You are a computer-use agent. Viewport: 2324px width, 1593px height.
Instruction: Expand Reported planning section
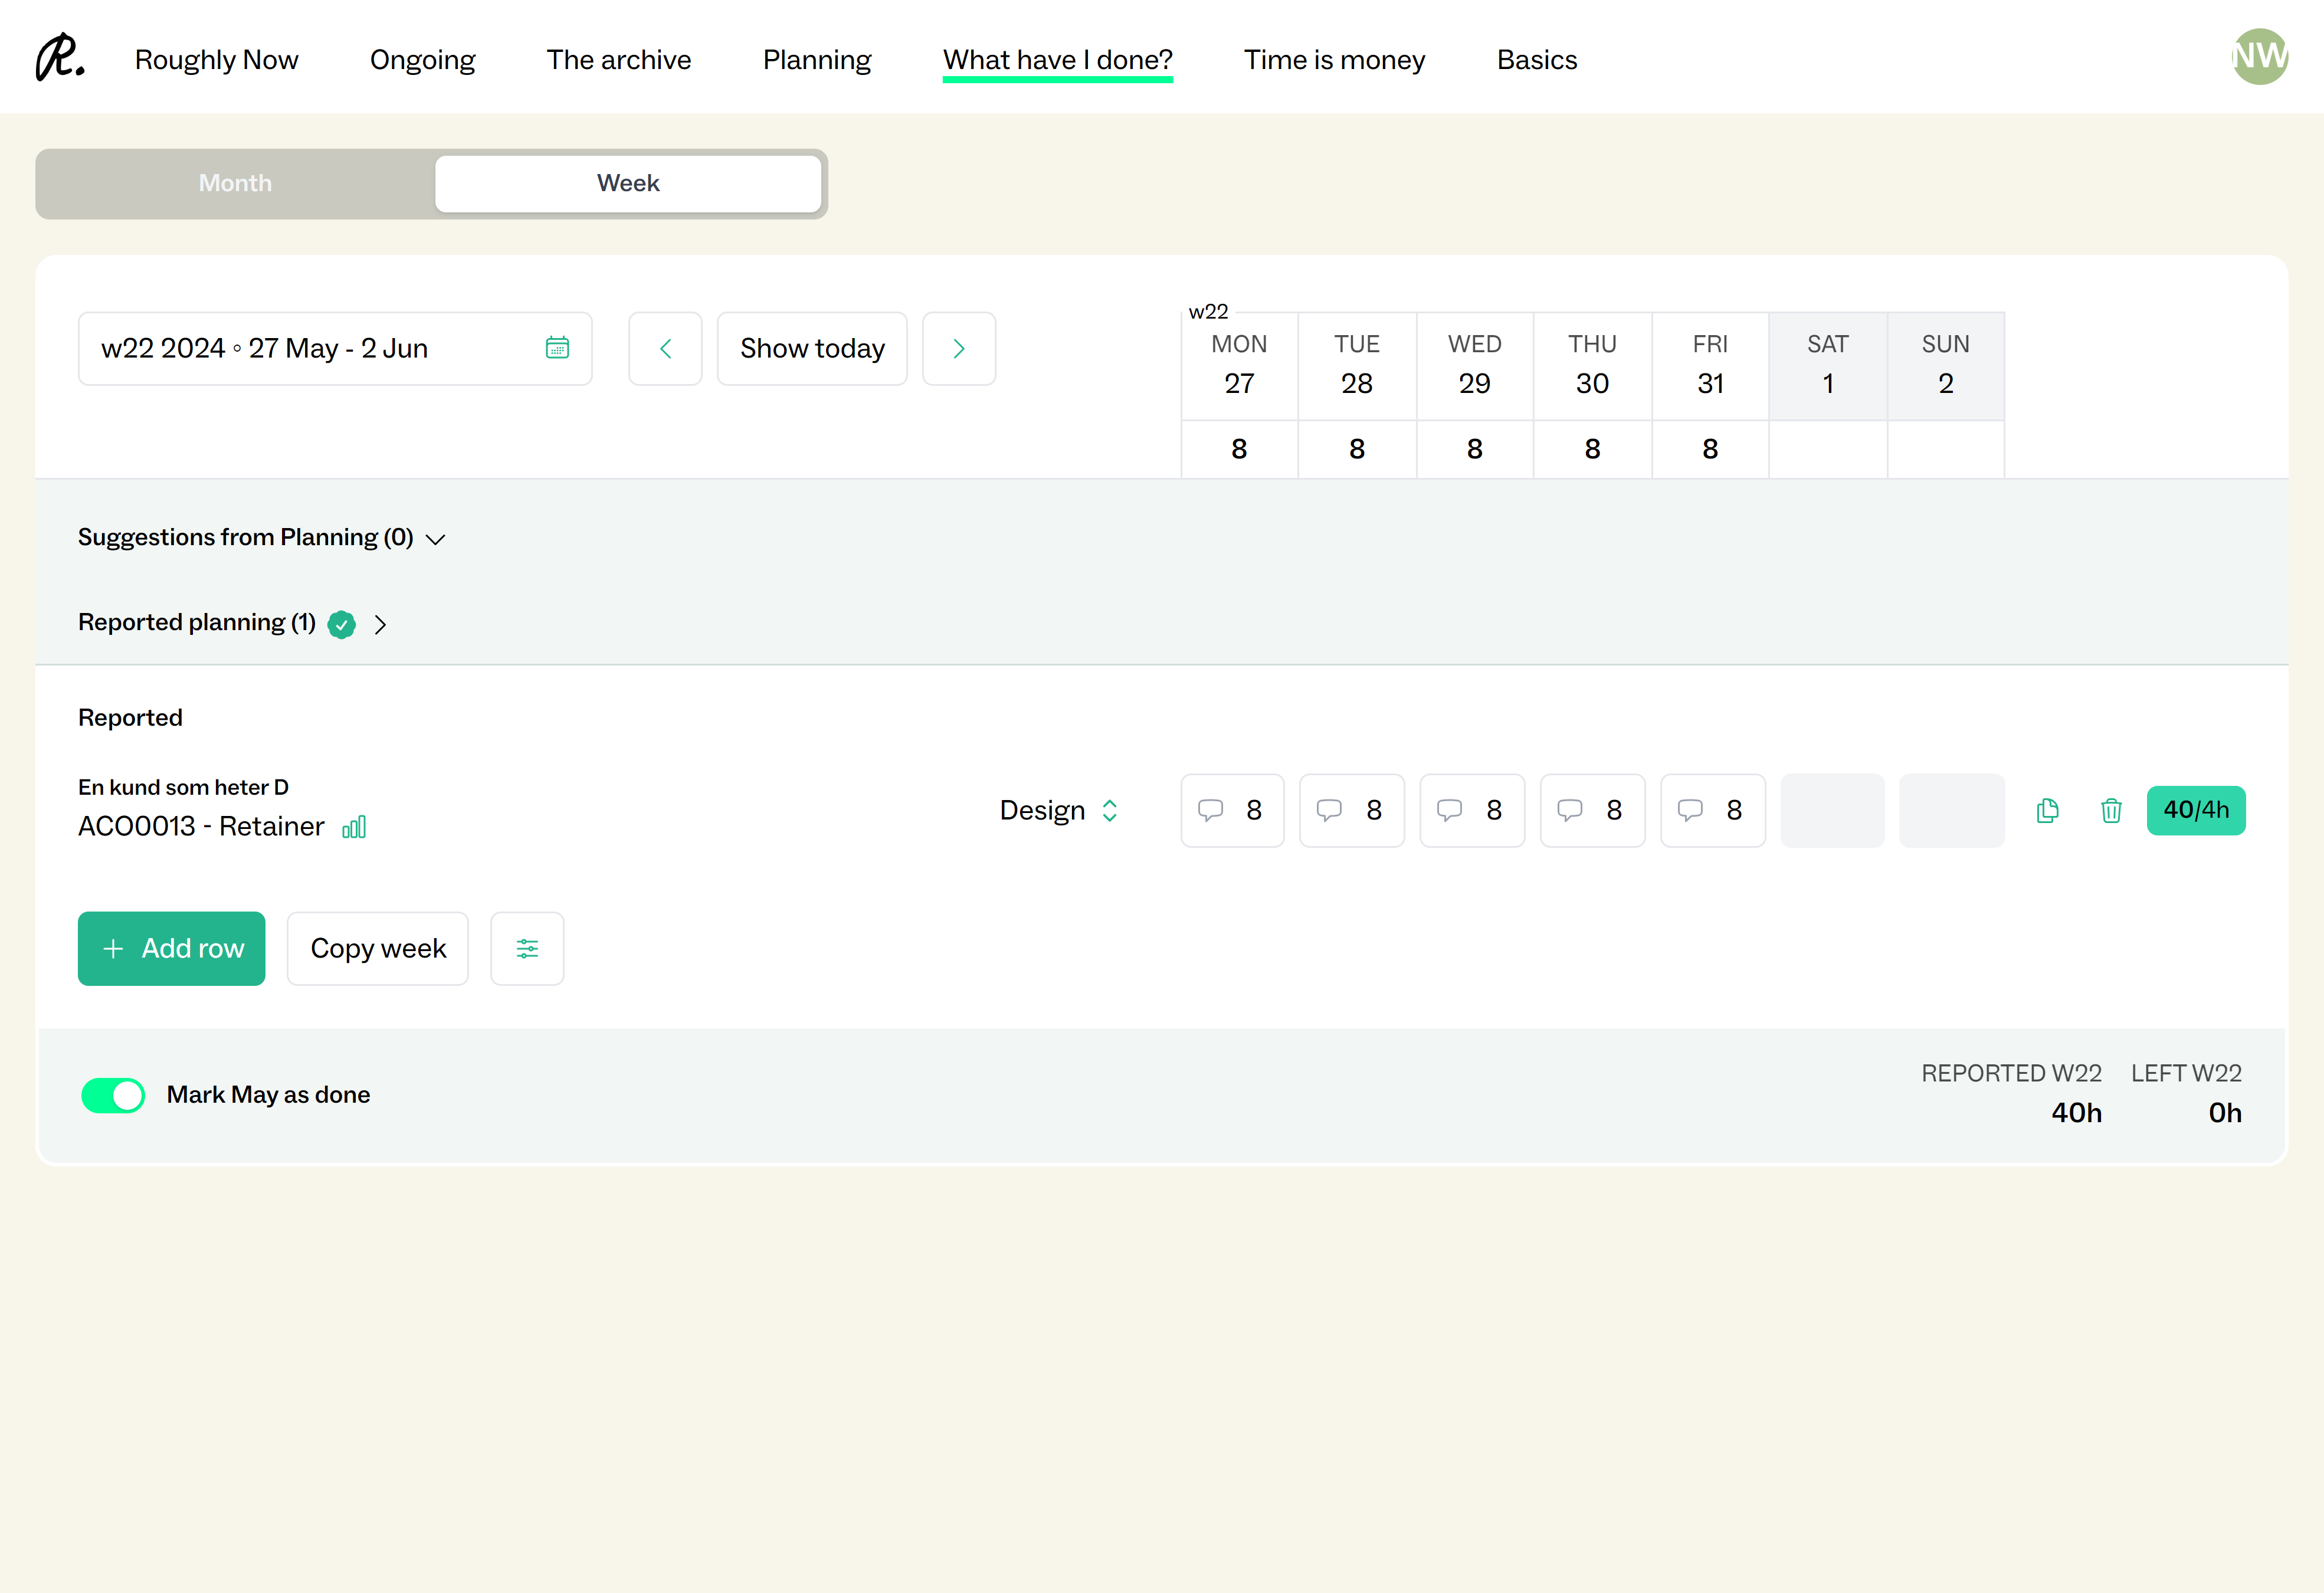232,623
